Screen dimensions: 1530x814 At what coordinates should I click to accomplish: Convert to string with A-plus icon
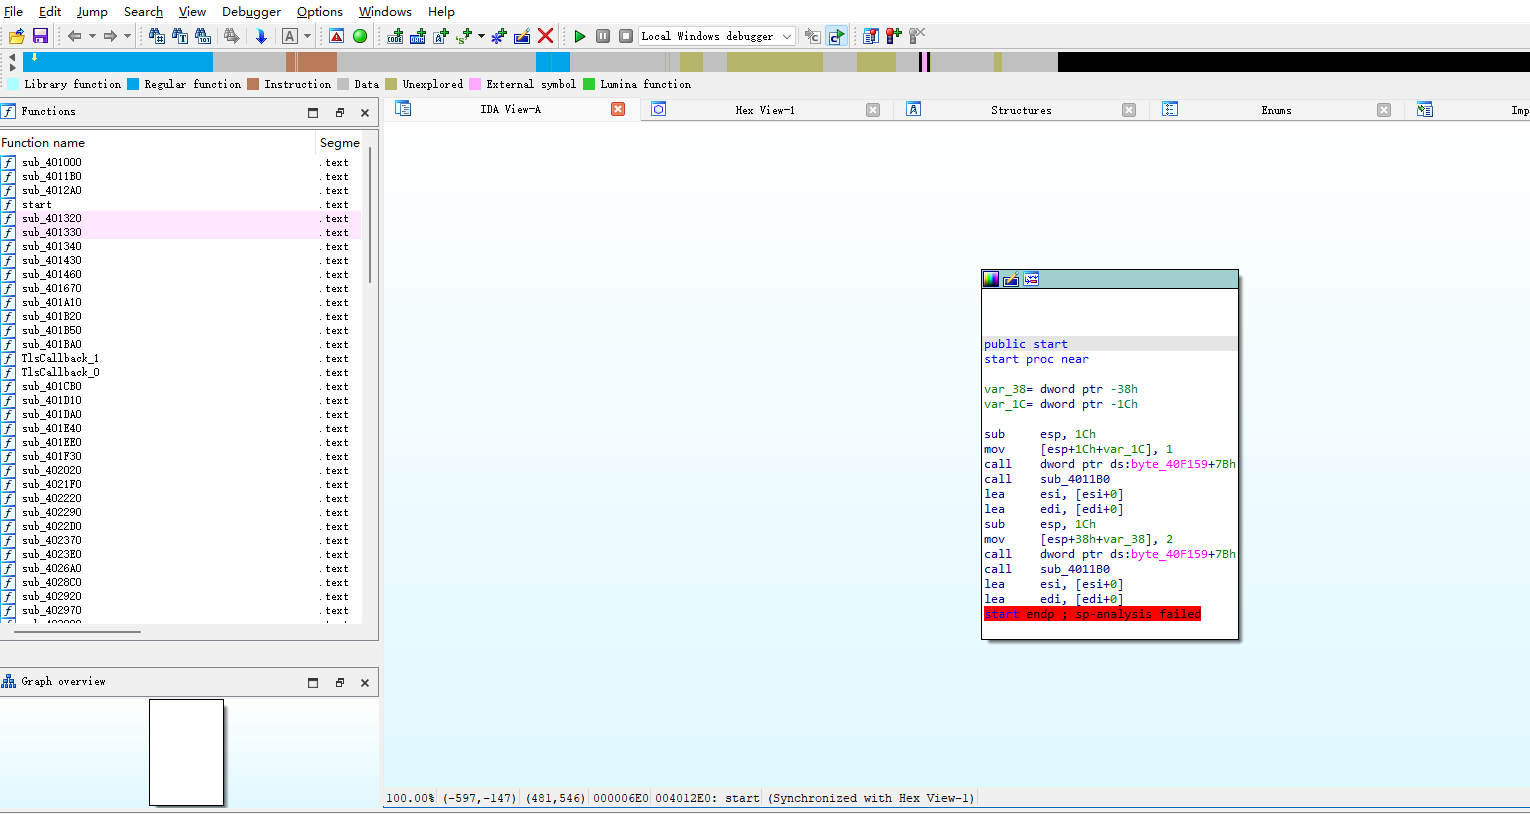tap(441, 36)
